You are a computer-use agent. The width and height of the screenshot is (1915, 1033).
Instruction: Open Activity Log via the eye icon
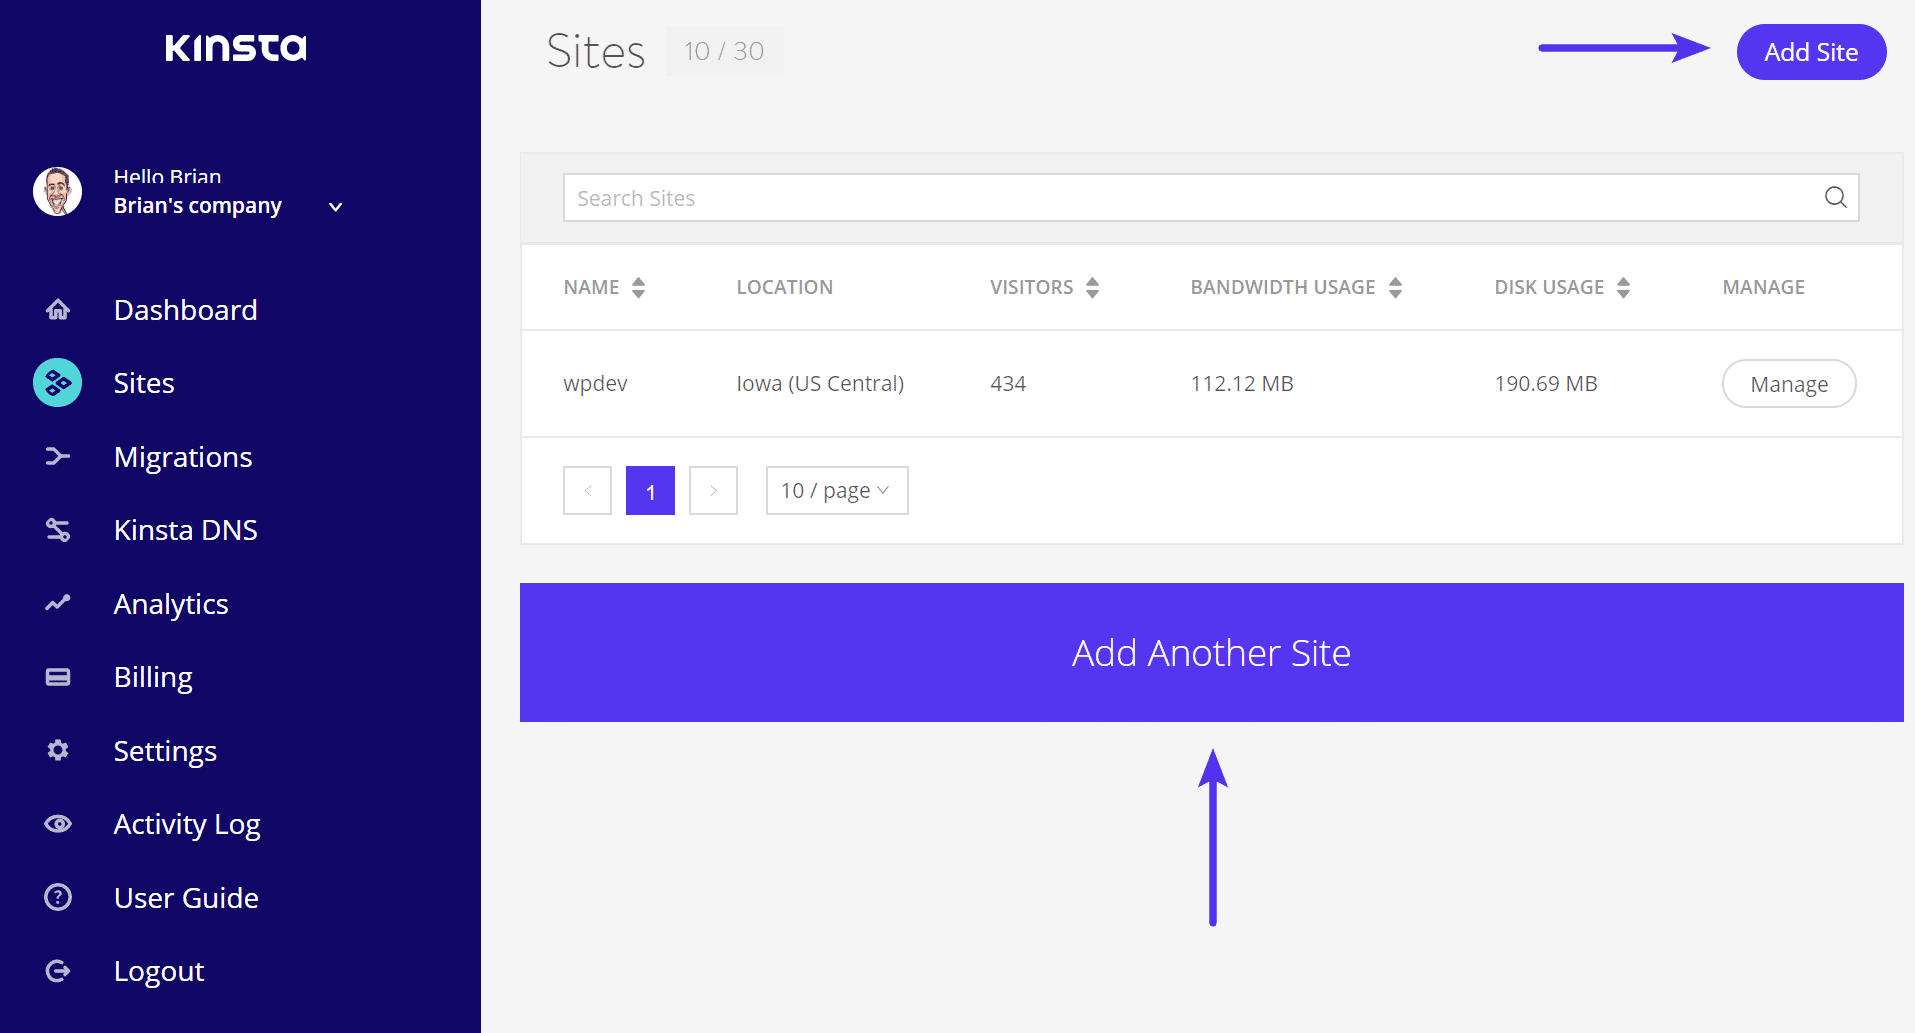[x=57, y=824]
